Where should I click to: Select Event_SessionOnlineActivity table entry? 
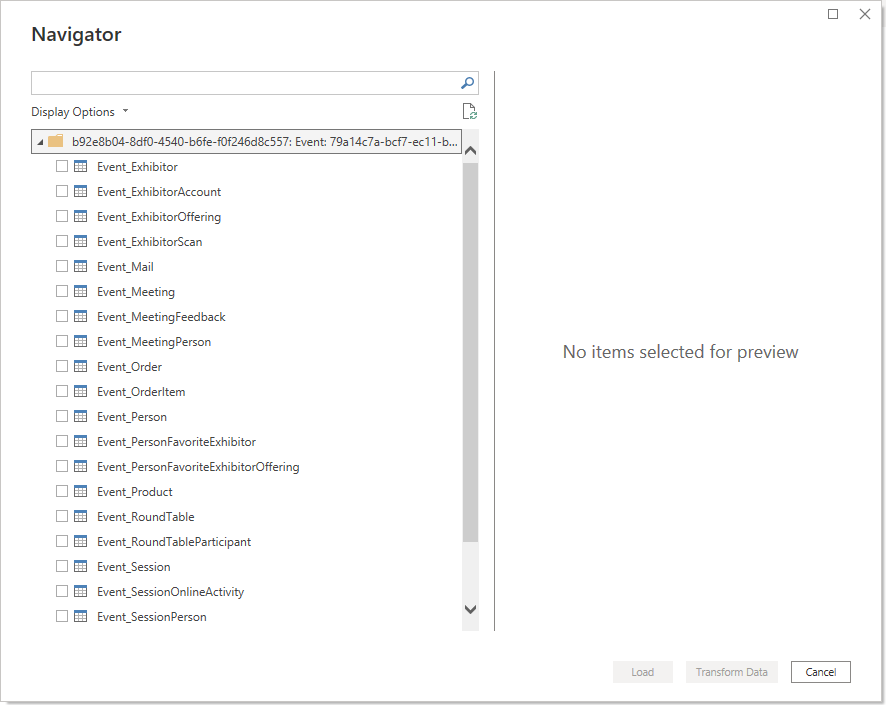(x=171, y=591)
